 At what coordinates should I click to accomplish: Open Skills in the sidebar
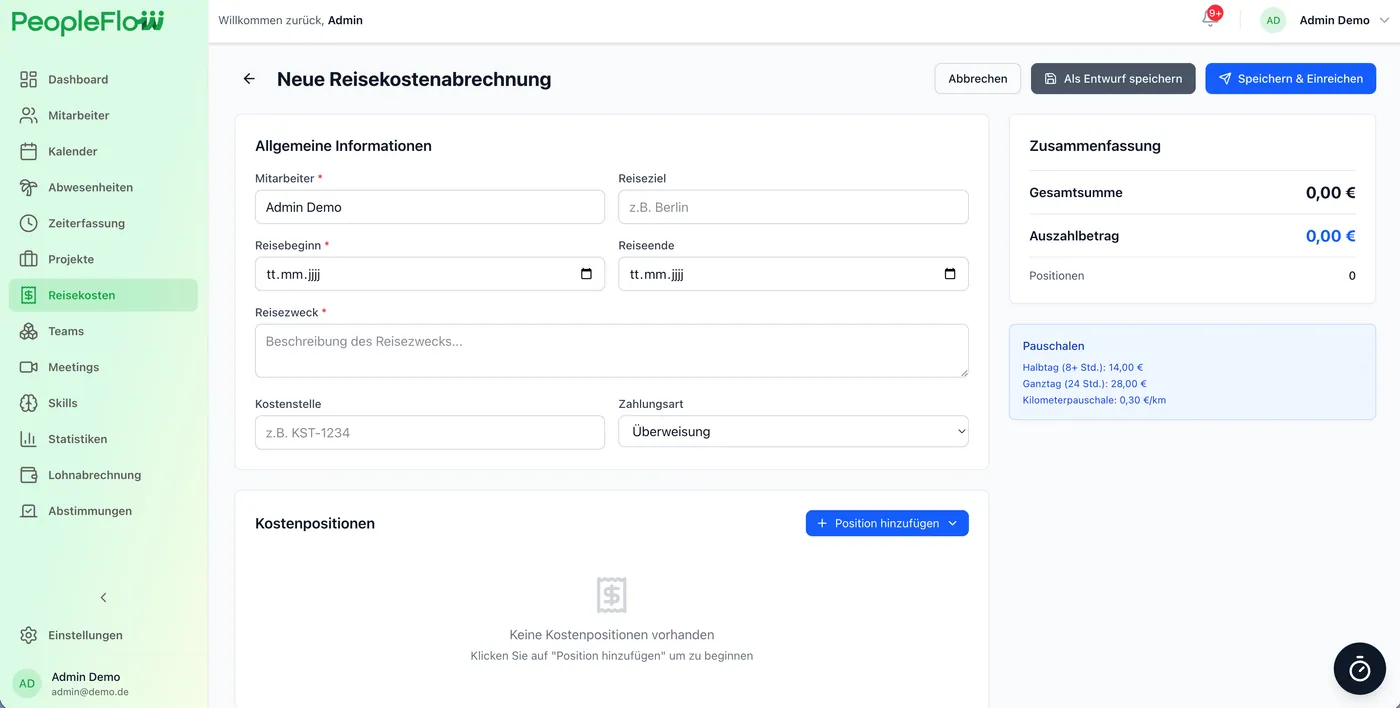[x=103, y=403]
